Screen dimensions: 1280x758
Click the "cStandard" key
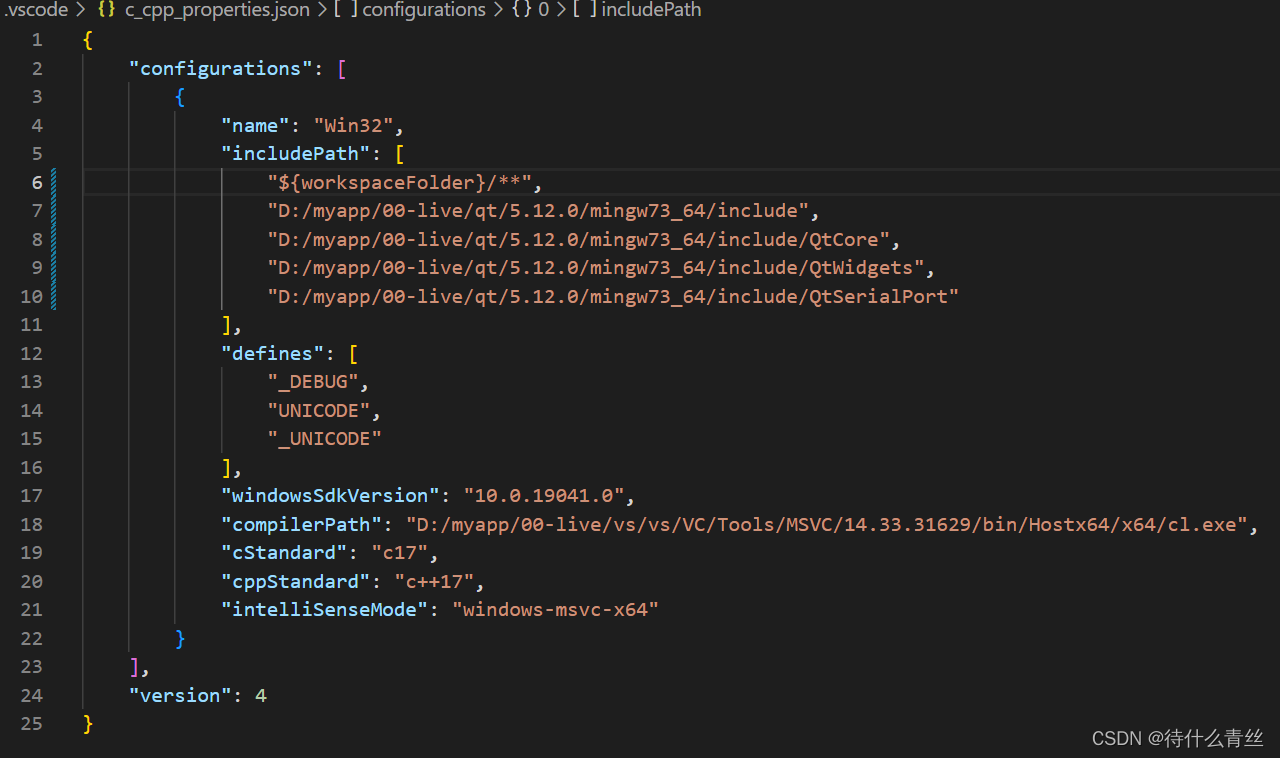pyautogui.click(x=285, y=553)
